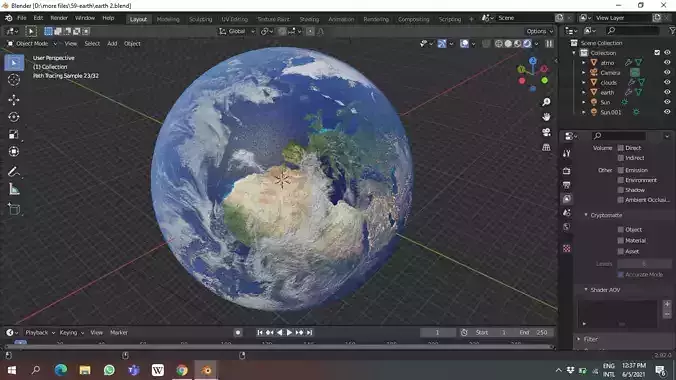Enable Volume Direct pass checkbox
Image resolution: width=676 pixels, height=380 pixels.
(620, 148)
